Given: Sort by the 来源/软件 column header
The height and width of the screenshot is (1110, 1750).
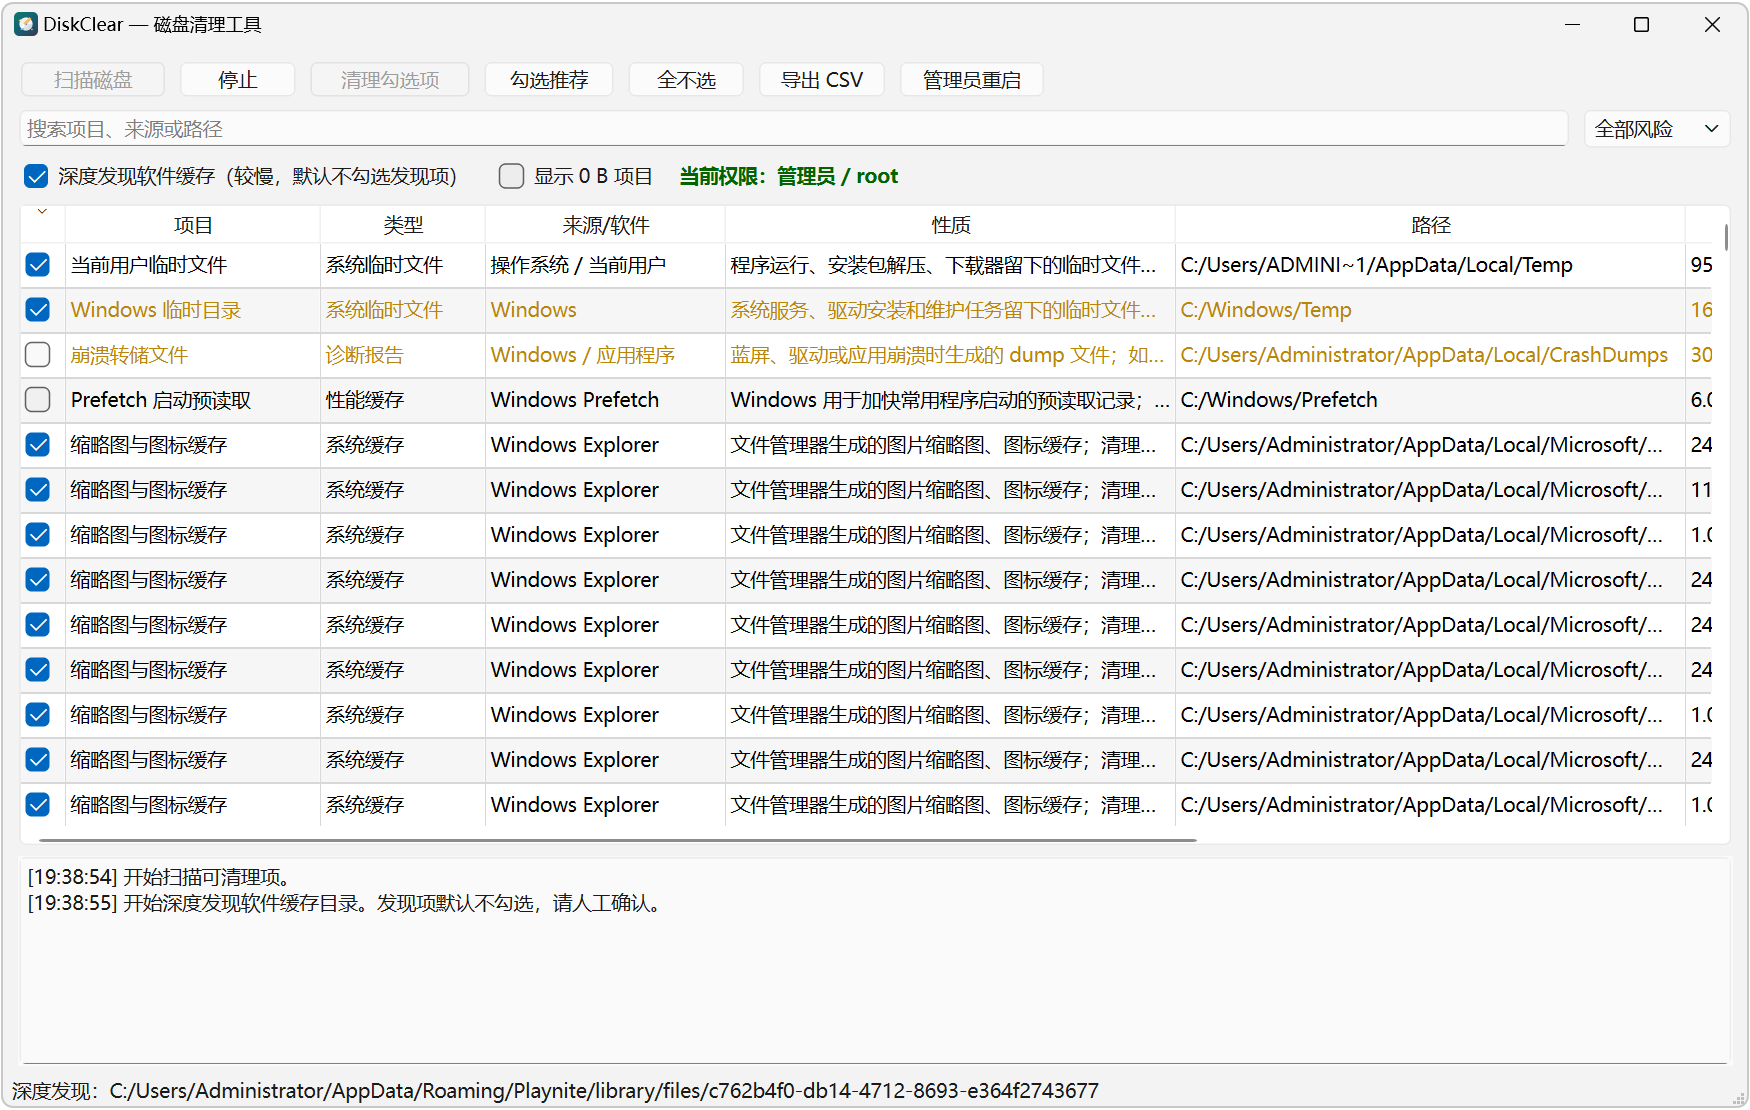Looking at the screenshot, I should (605, 226).
